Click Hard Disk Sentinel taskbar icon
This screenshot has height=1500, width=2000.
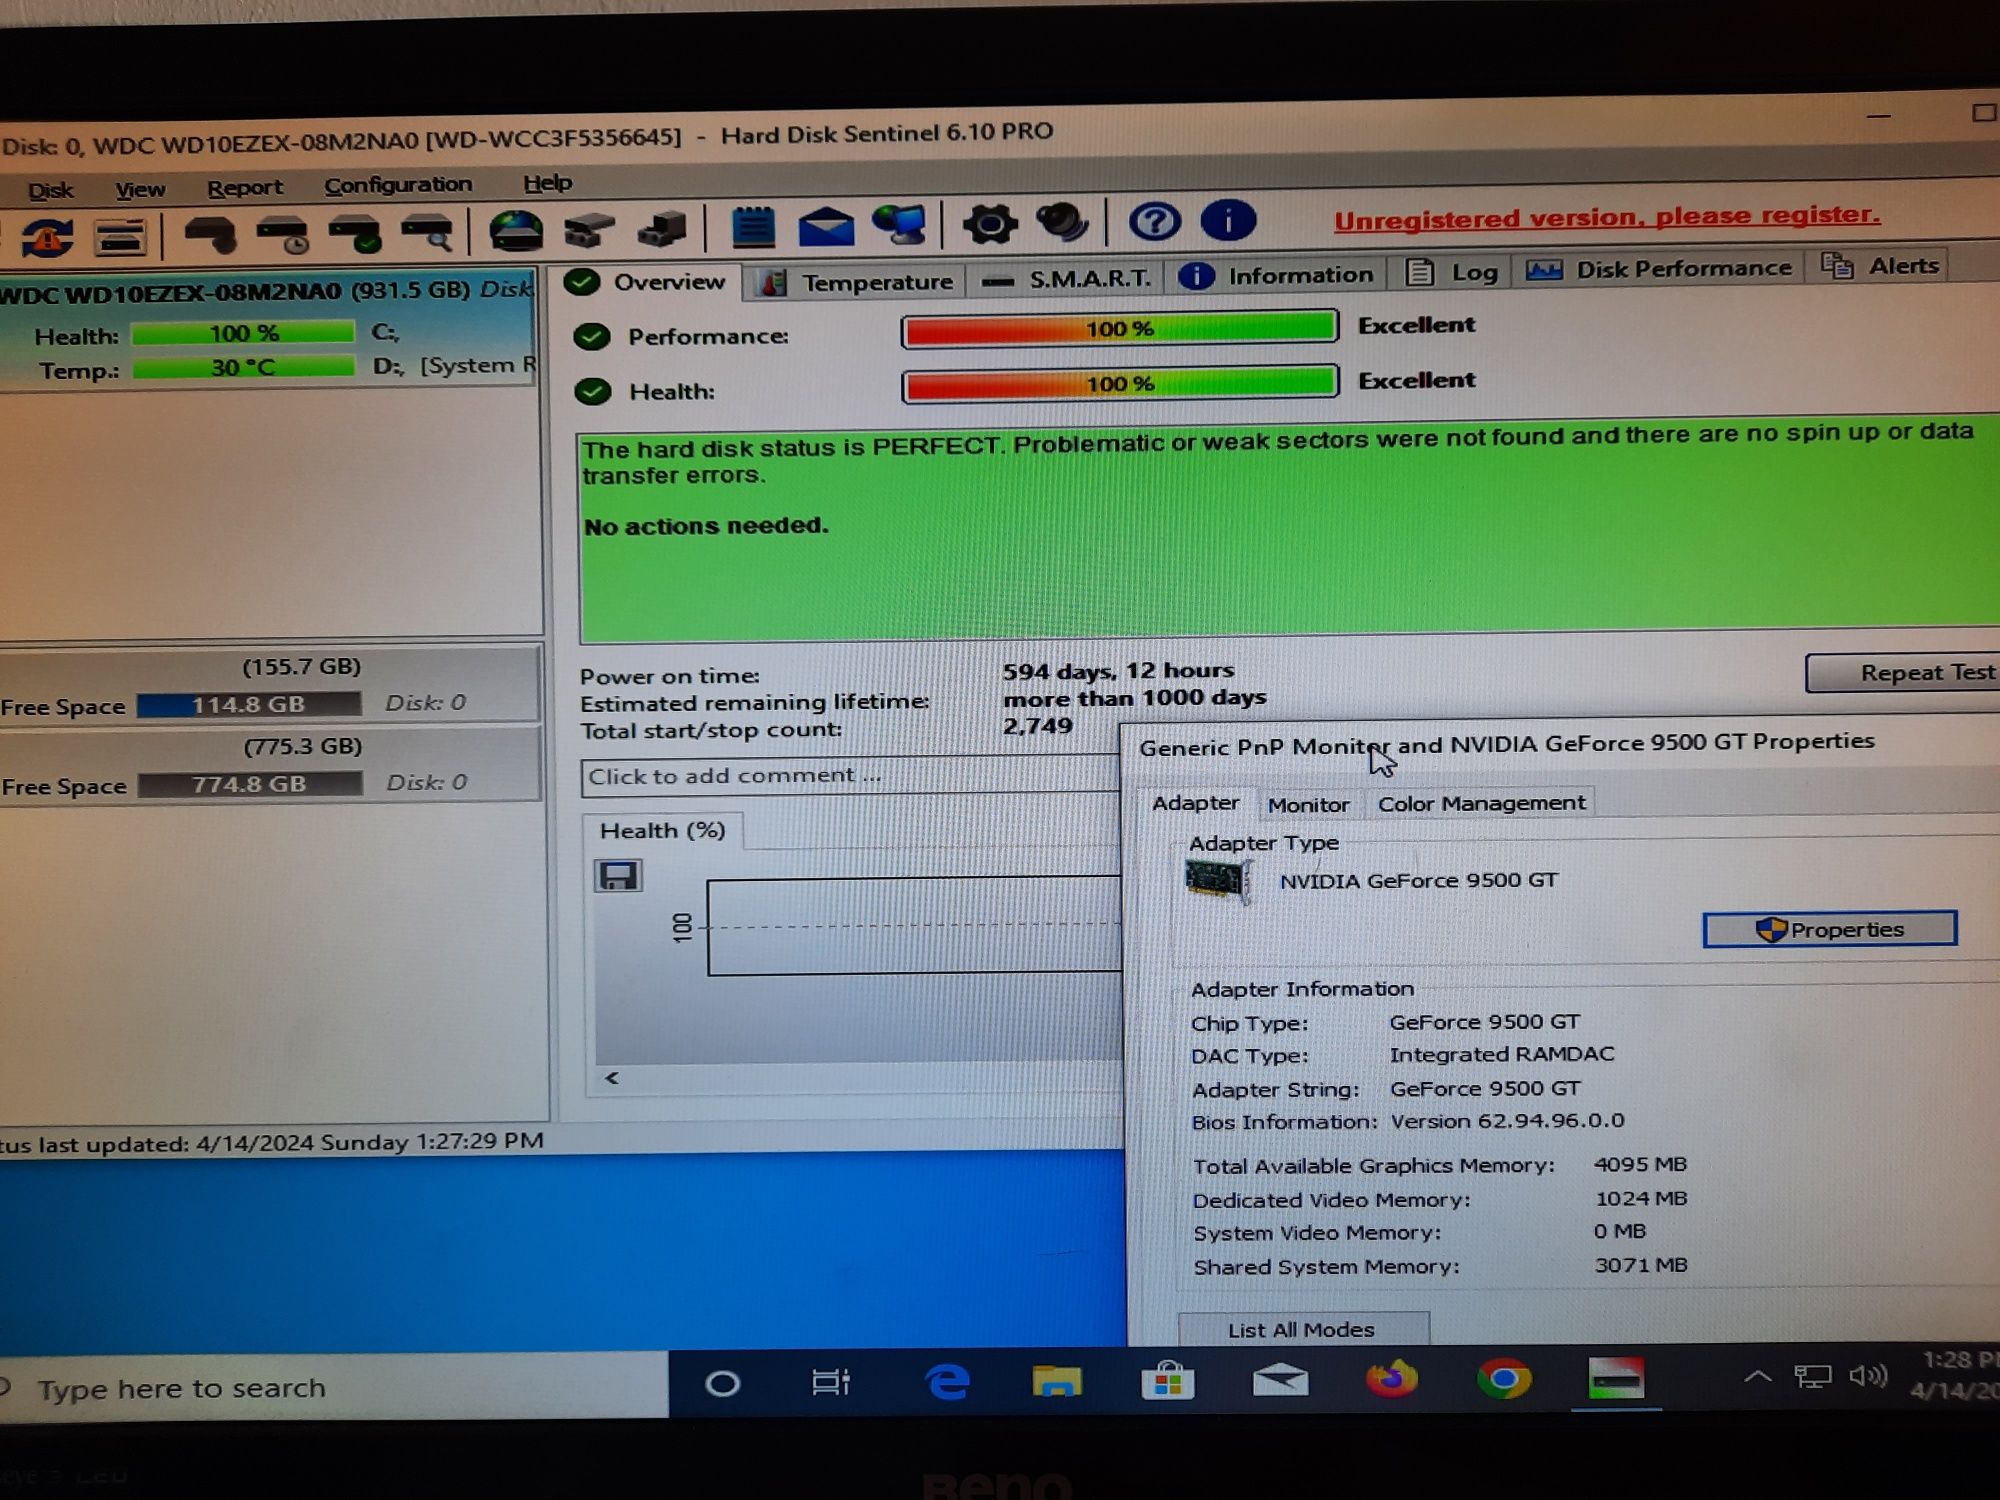(1616, 1378)
